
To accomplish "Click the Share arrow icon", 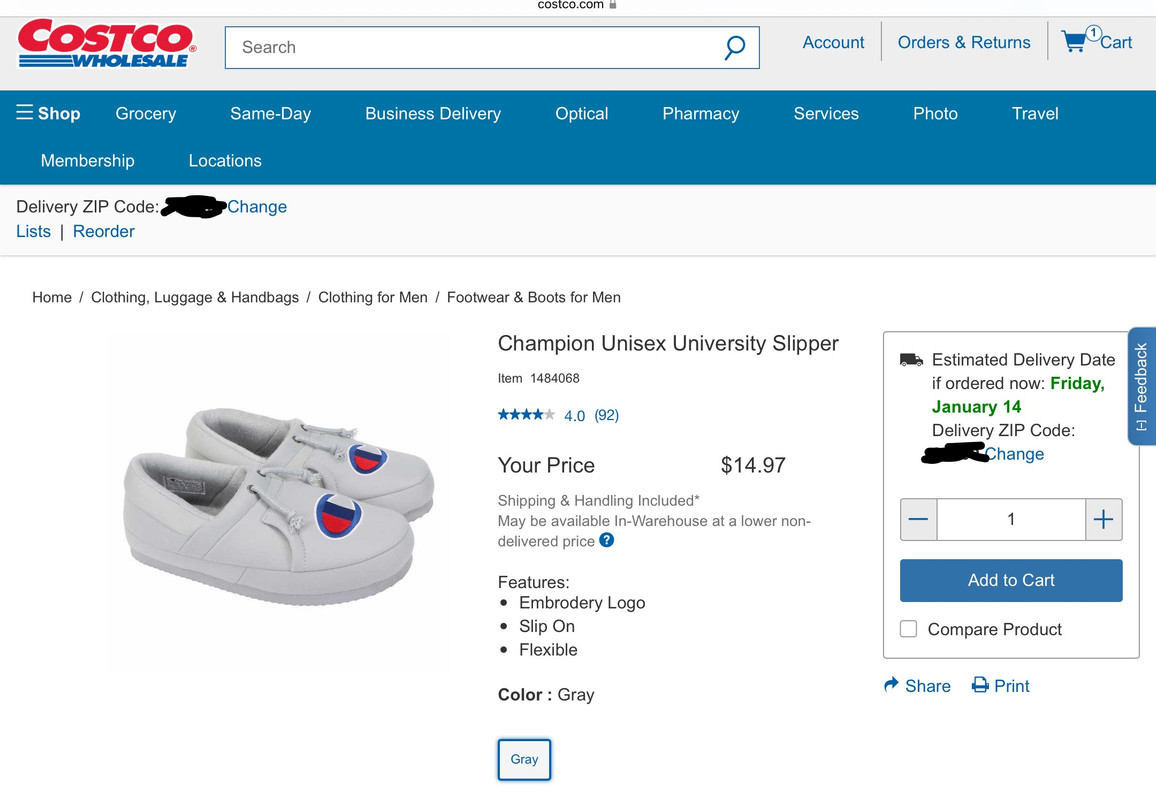I will (x=892, y=685).
